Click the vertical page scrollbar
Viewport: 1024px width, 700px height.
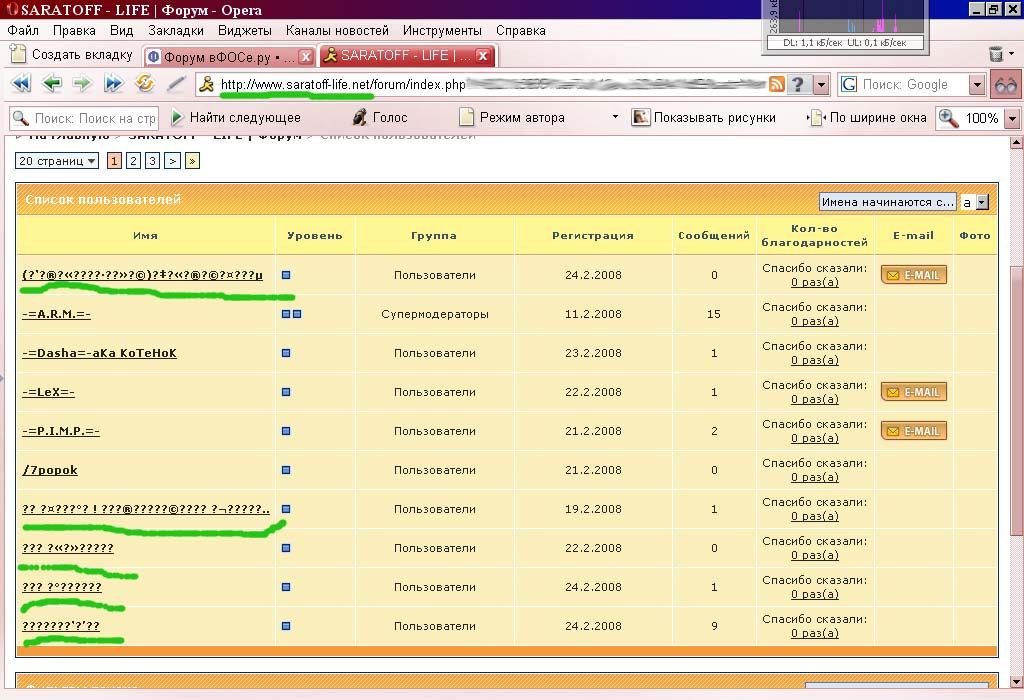[x=1013, y=400]
